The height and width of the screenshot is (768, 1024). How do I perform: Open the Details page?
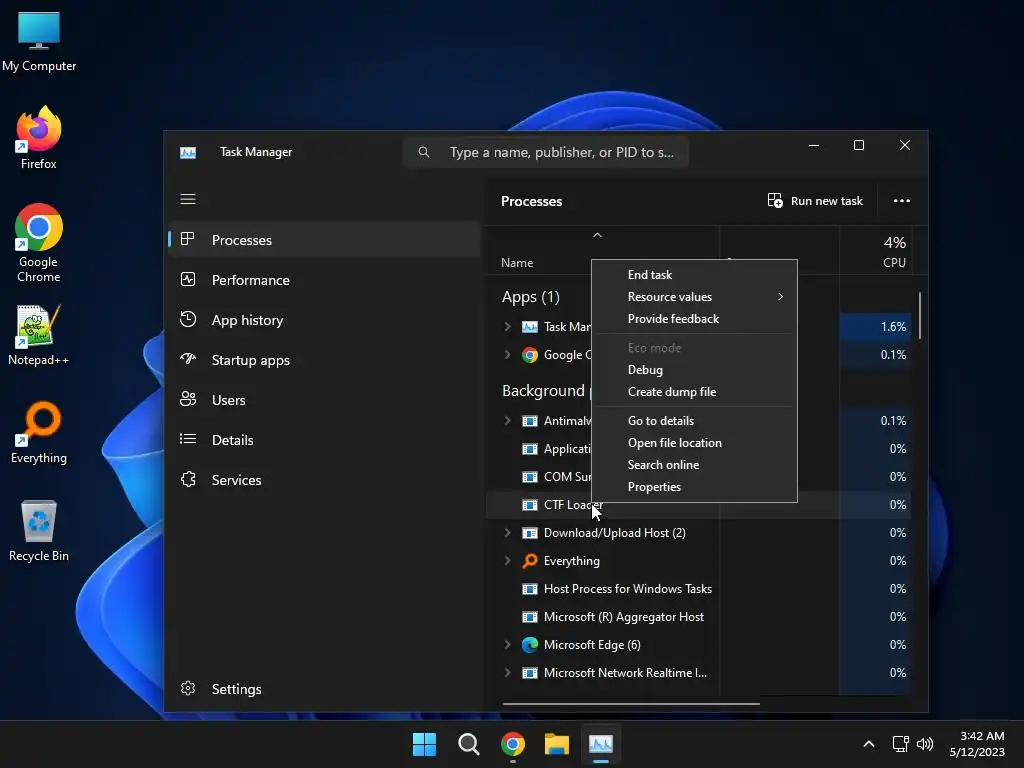(232, 440)
